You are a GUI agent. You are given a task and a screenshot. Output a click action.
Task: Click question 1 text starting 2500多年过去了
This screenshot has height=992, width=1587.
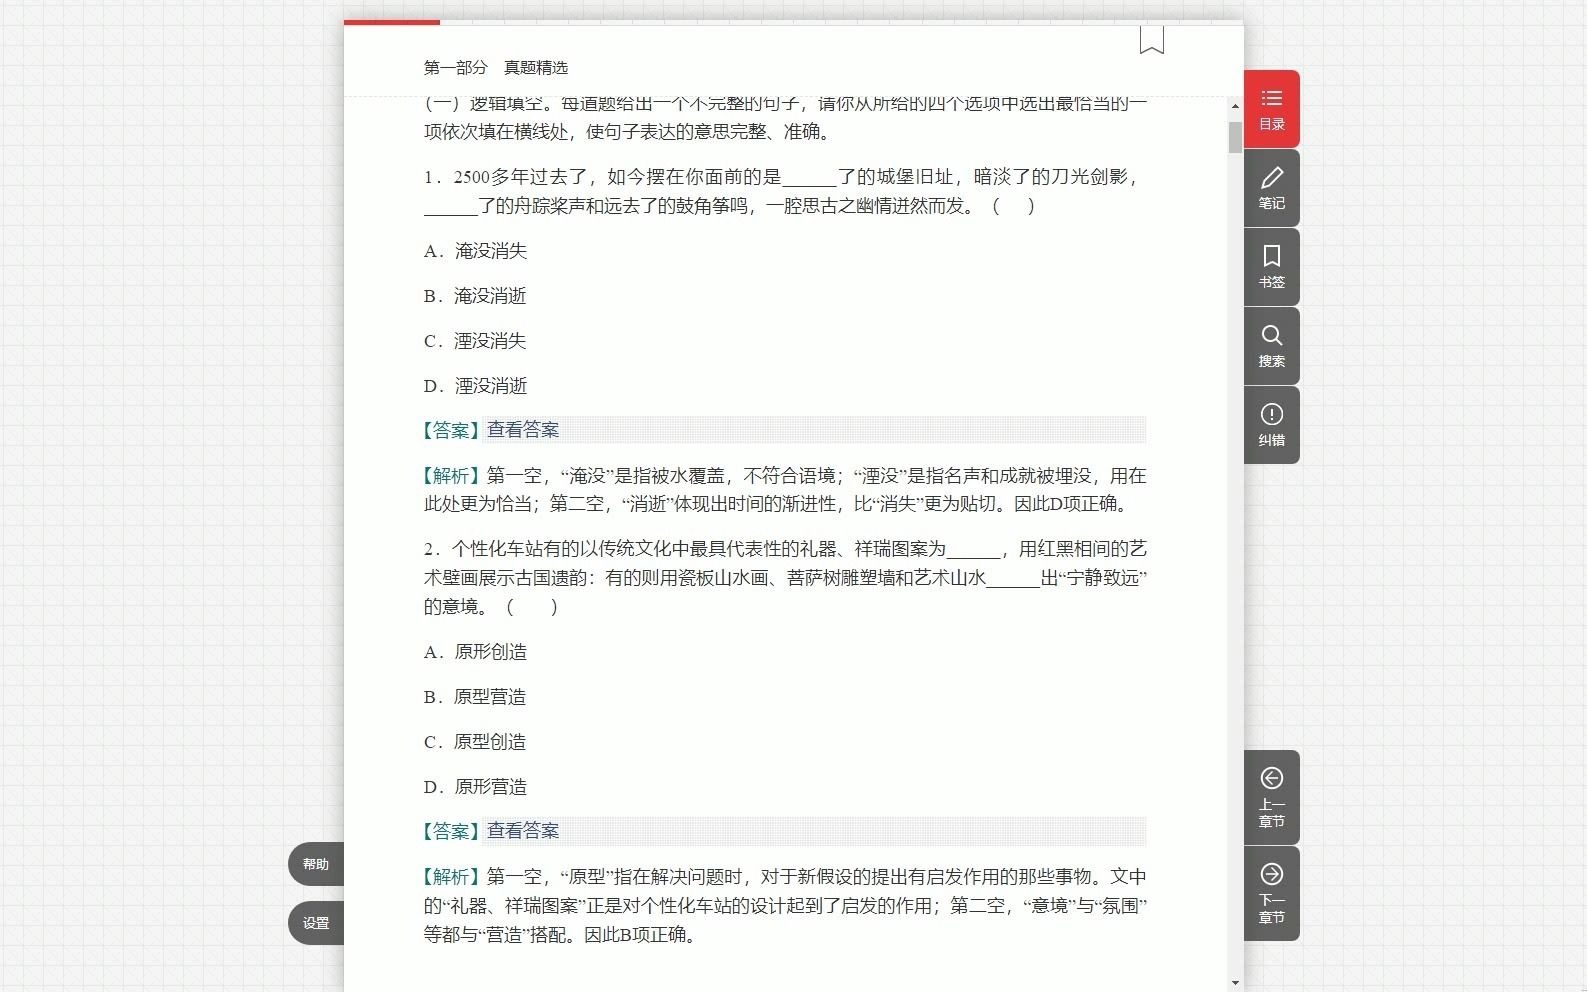[x=785, y=191]
